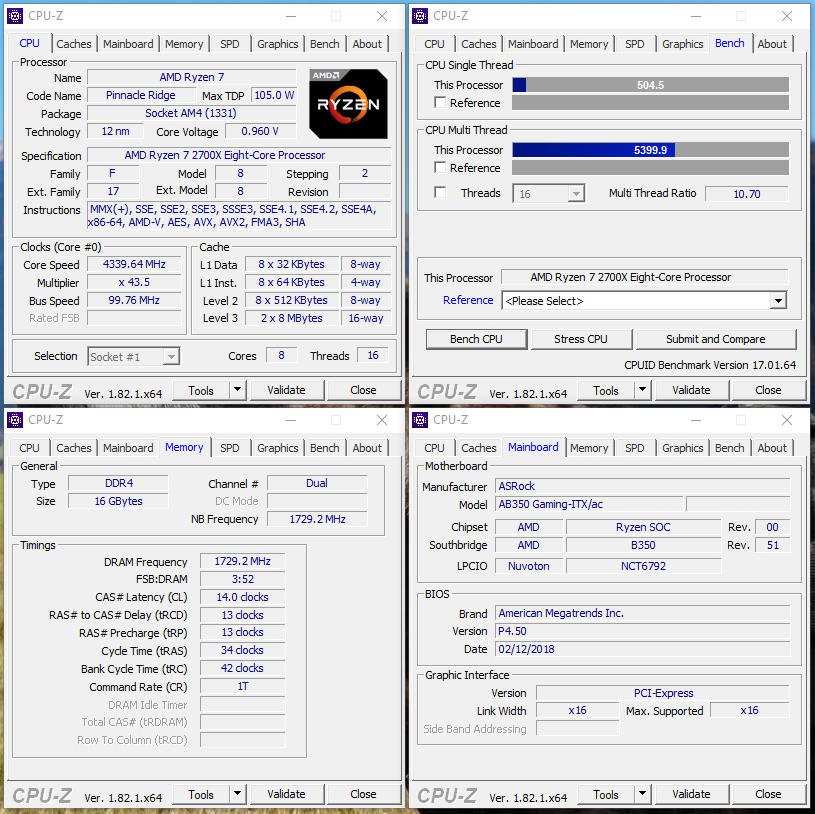Click Close button in the Memory window

(x=363, y=794)
